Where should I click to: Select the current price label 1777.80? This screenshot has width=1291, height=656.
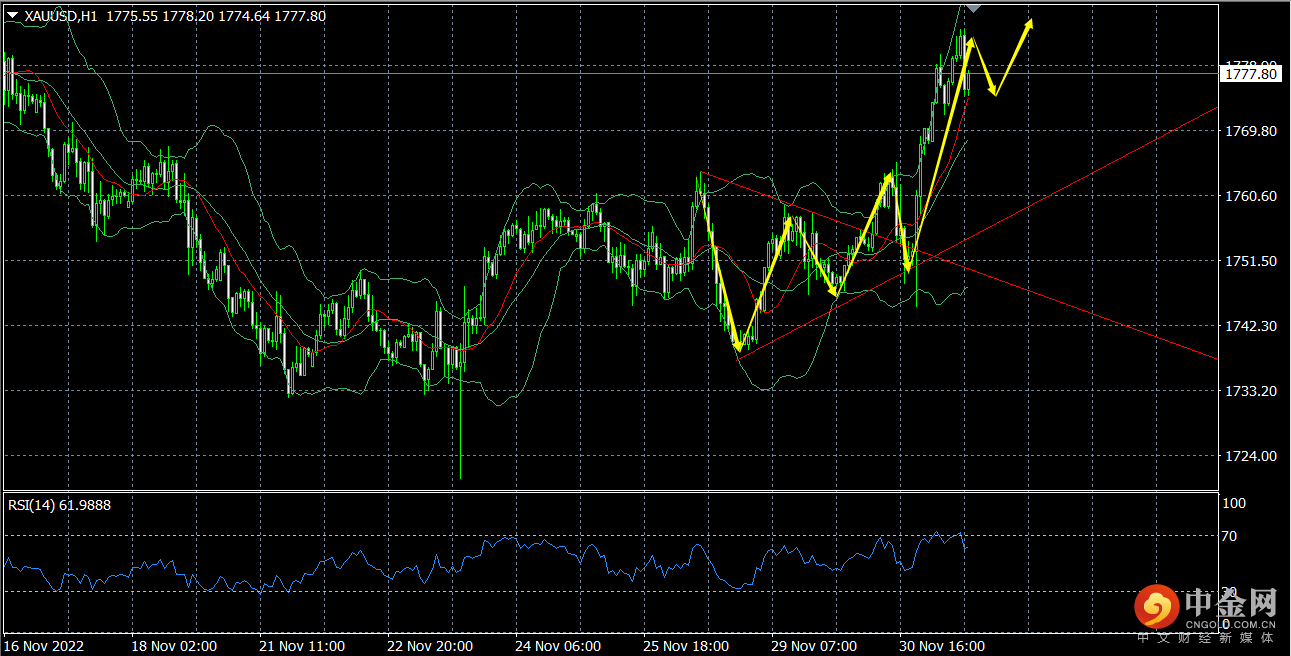tap(1250, 74)
